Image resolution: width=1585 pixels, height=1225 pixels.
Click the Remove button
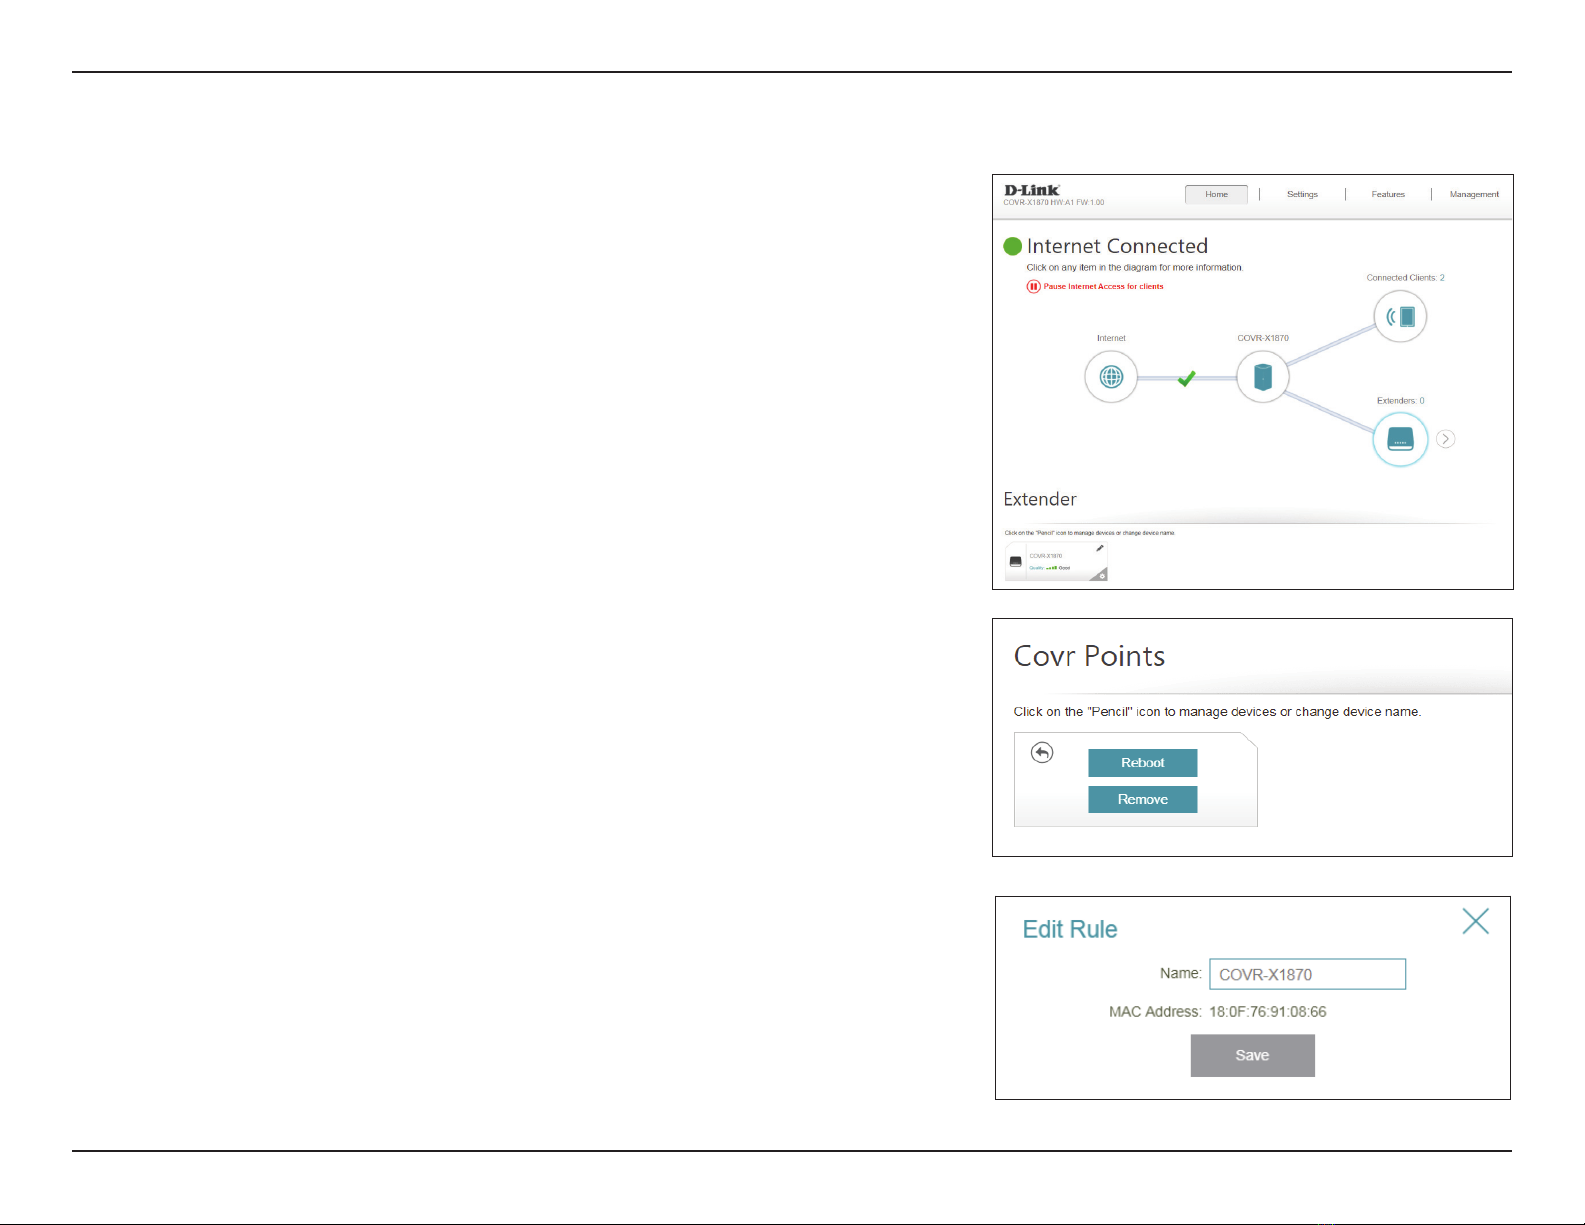pos(1143,800)
